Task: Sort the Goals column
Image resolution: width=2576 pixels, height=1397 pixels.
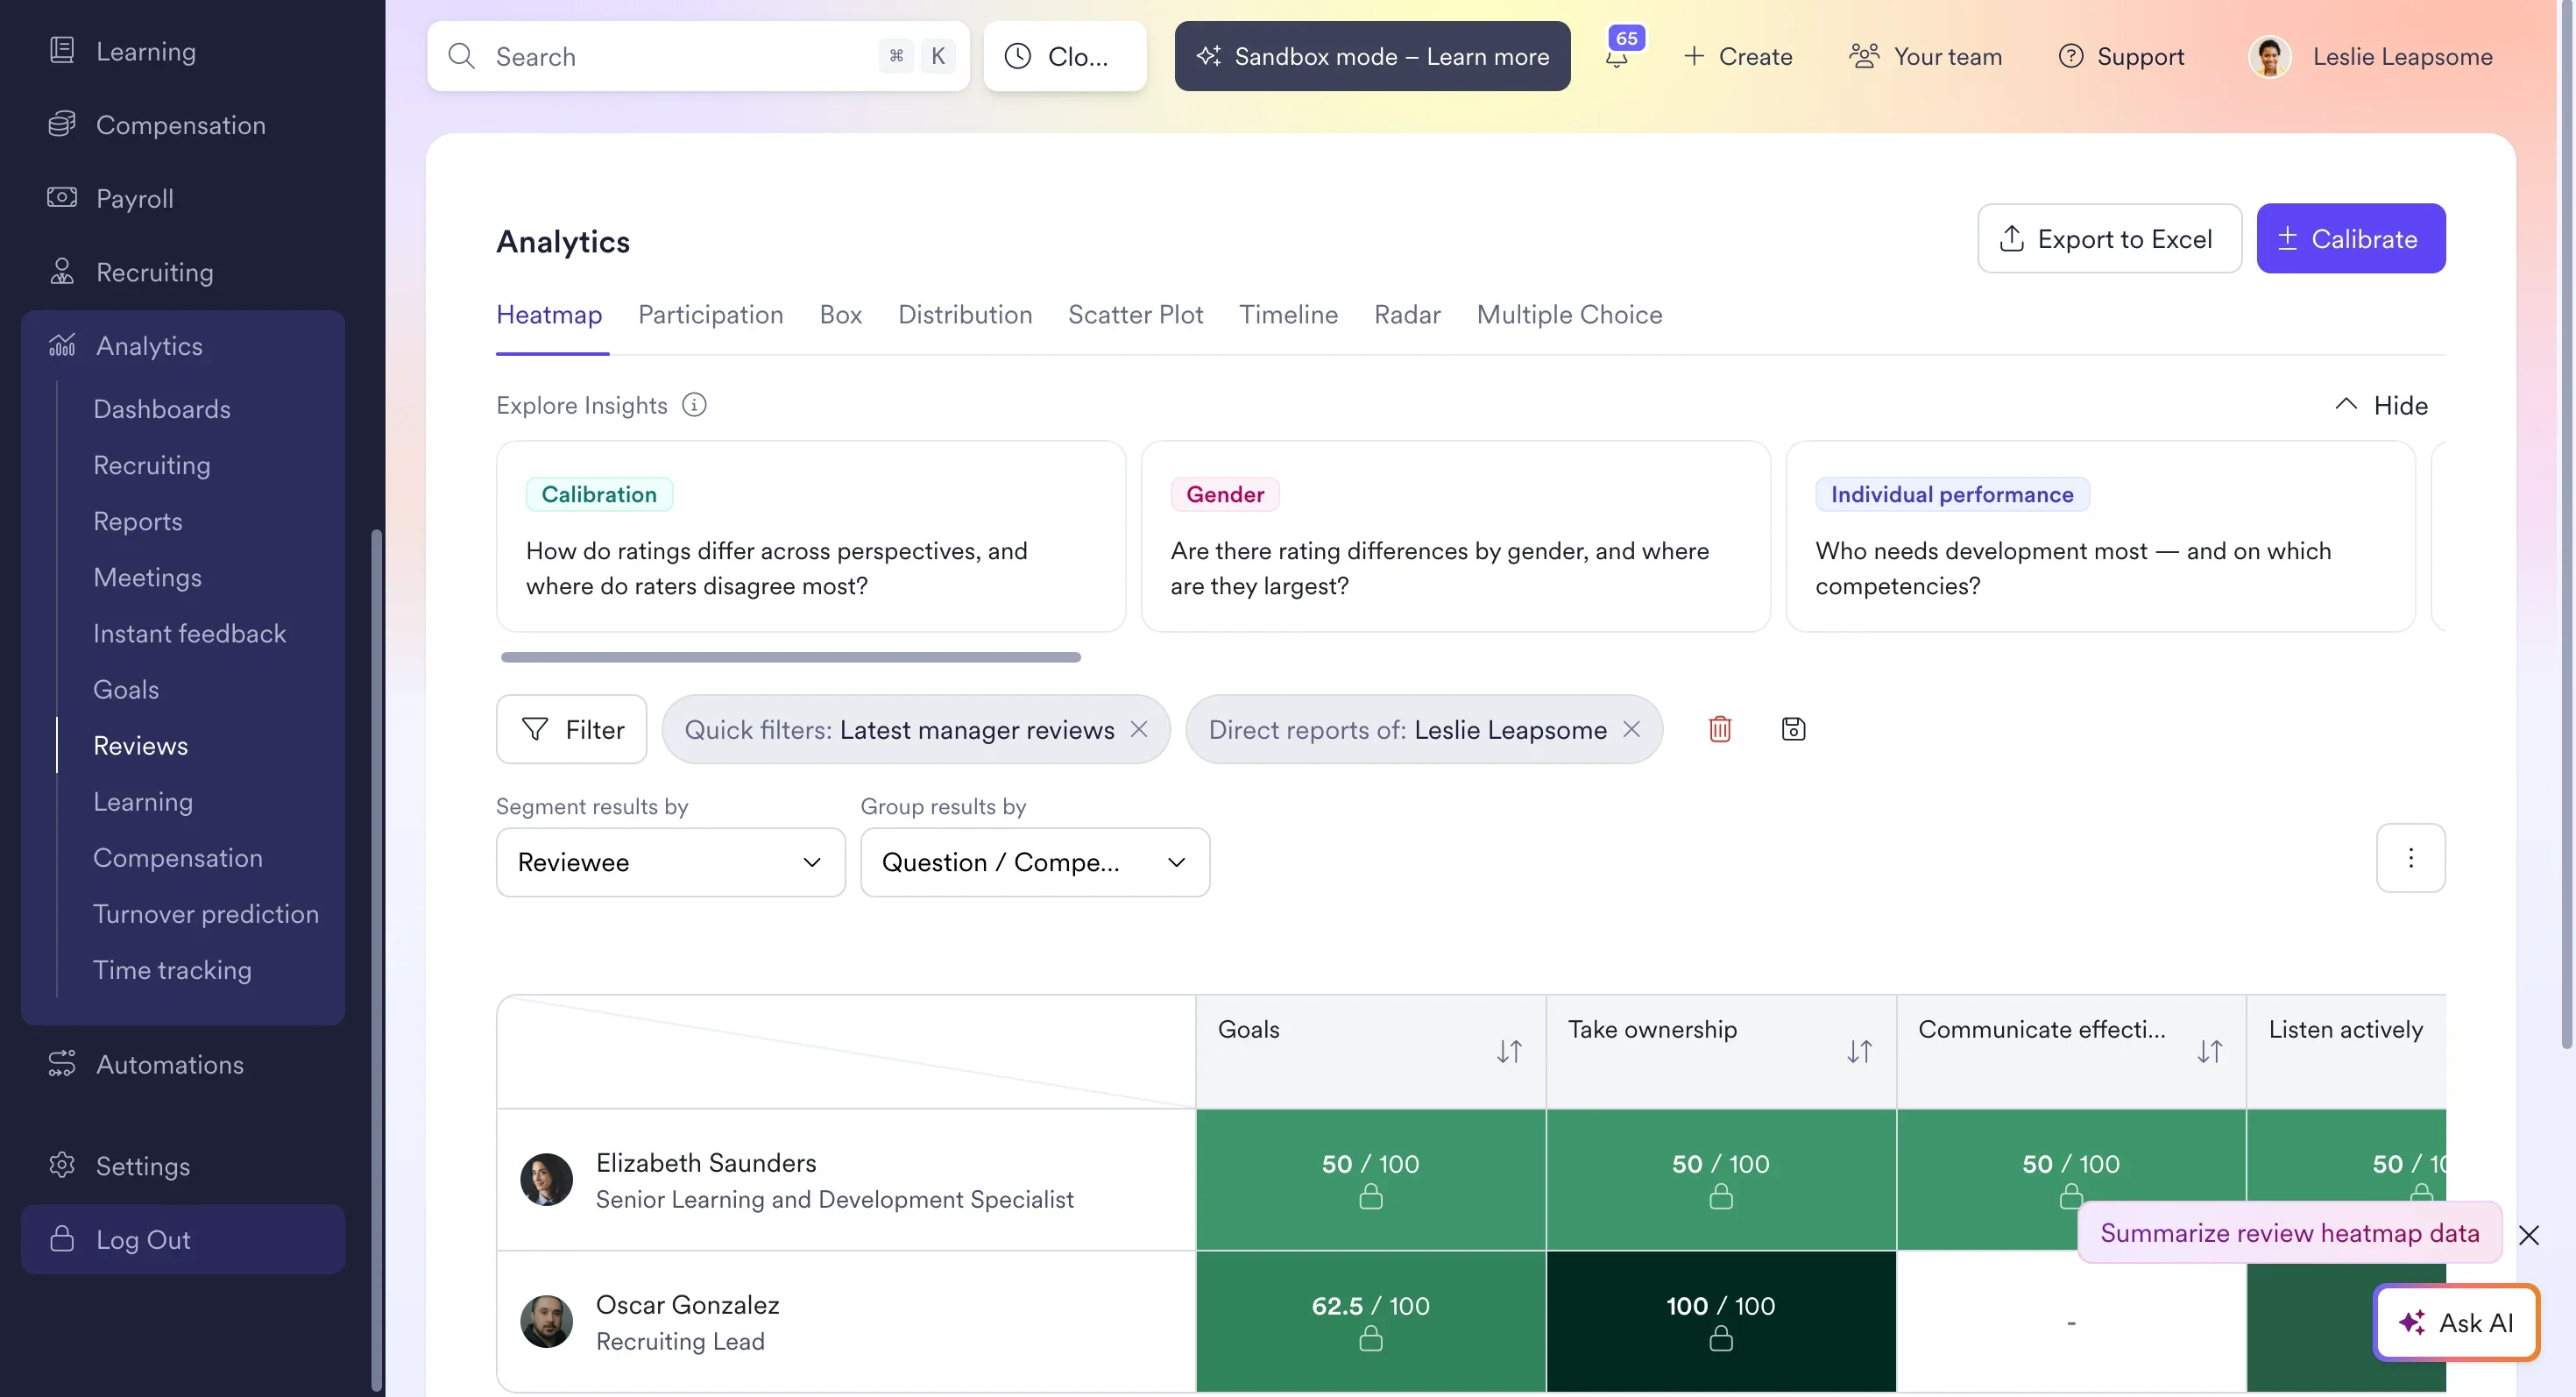Action: click(1509, 1051)
